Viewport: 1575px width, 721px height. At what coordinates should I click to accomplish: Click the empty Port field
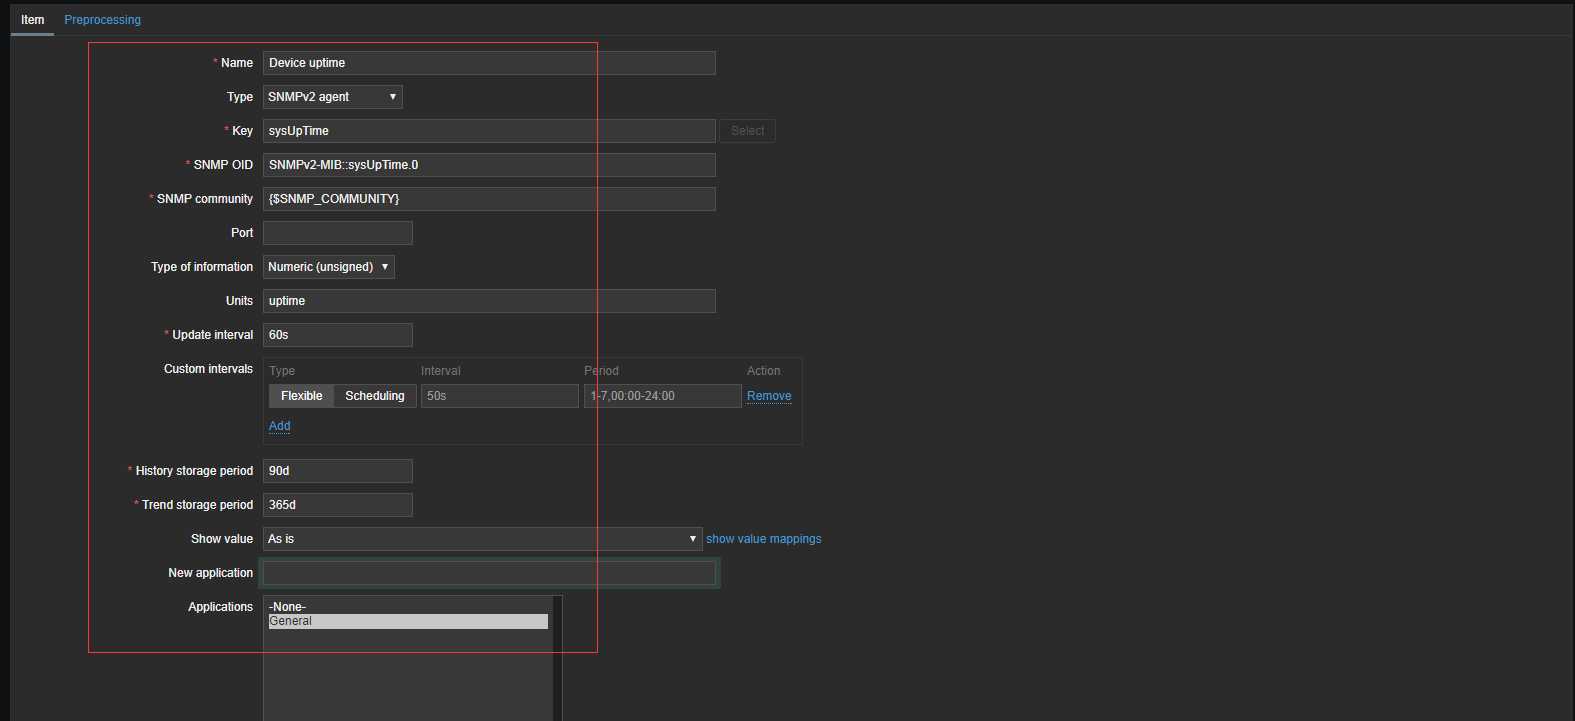(x=337, y=233)
